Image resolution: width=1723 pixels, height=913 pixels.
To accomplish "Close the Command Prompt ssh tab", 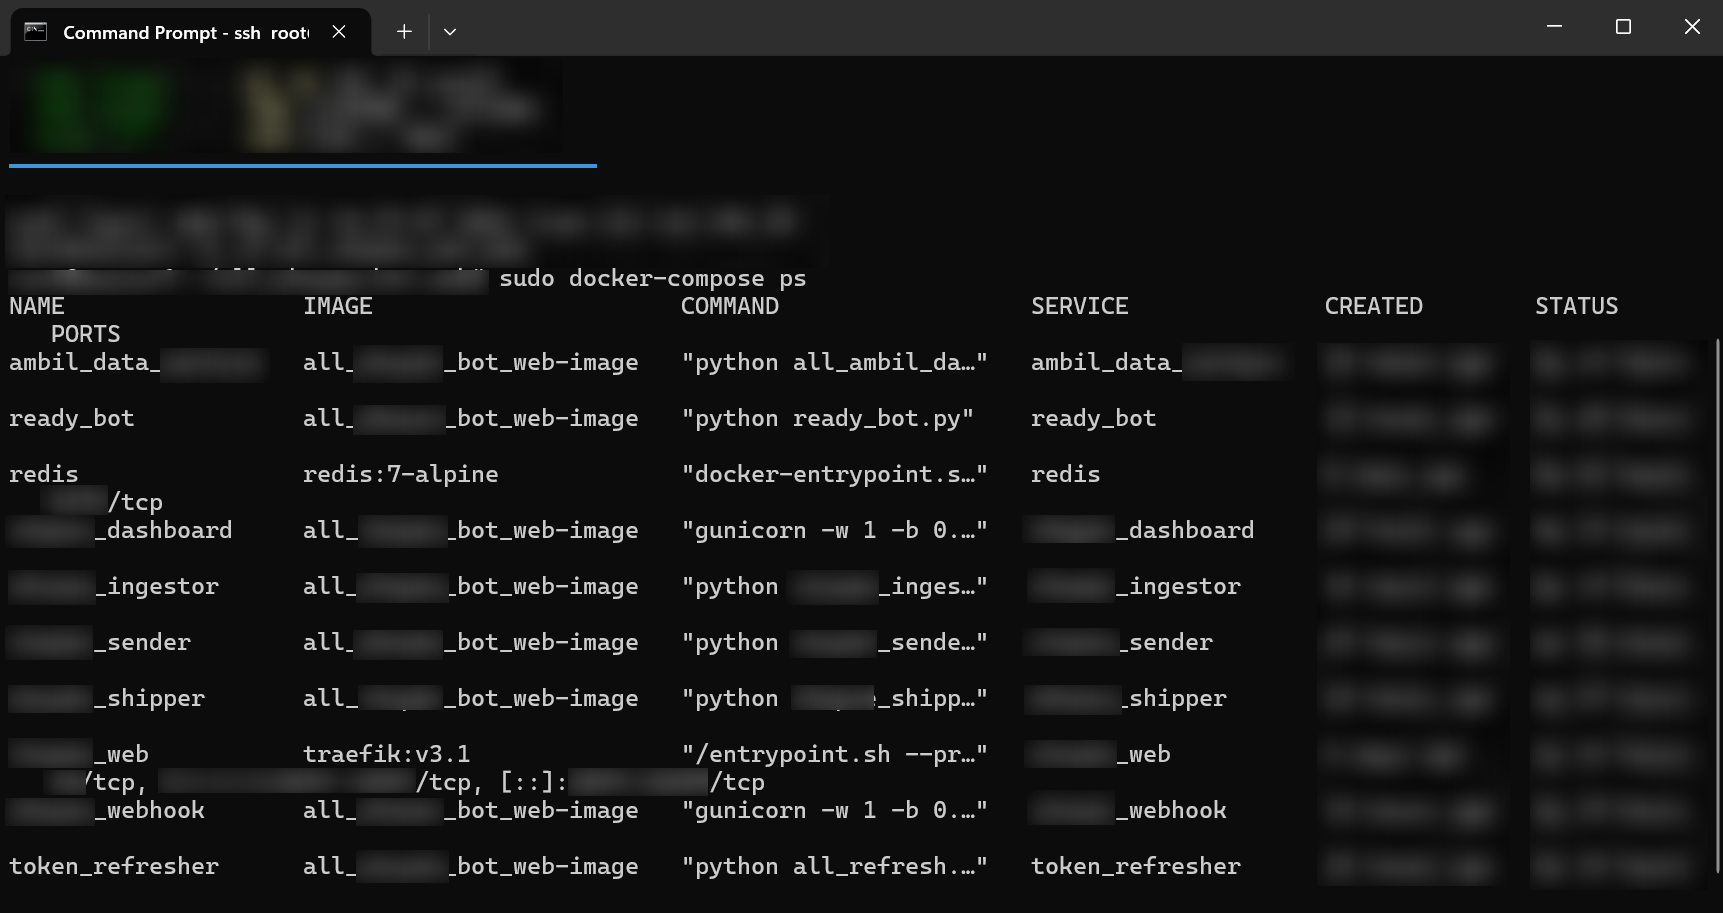I will coord(339,32).
